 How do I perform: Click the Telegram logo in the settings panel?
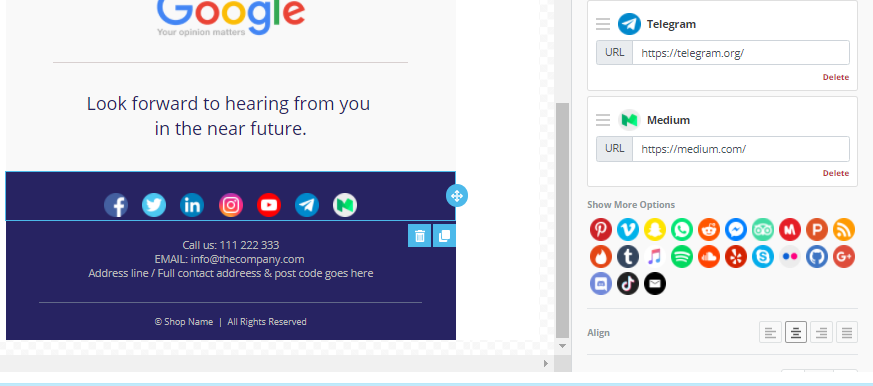click(629, 24)
